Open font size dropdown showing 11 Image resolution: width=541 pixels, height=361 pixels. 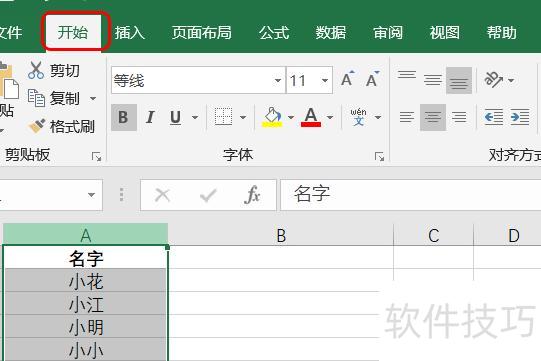325,81
